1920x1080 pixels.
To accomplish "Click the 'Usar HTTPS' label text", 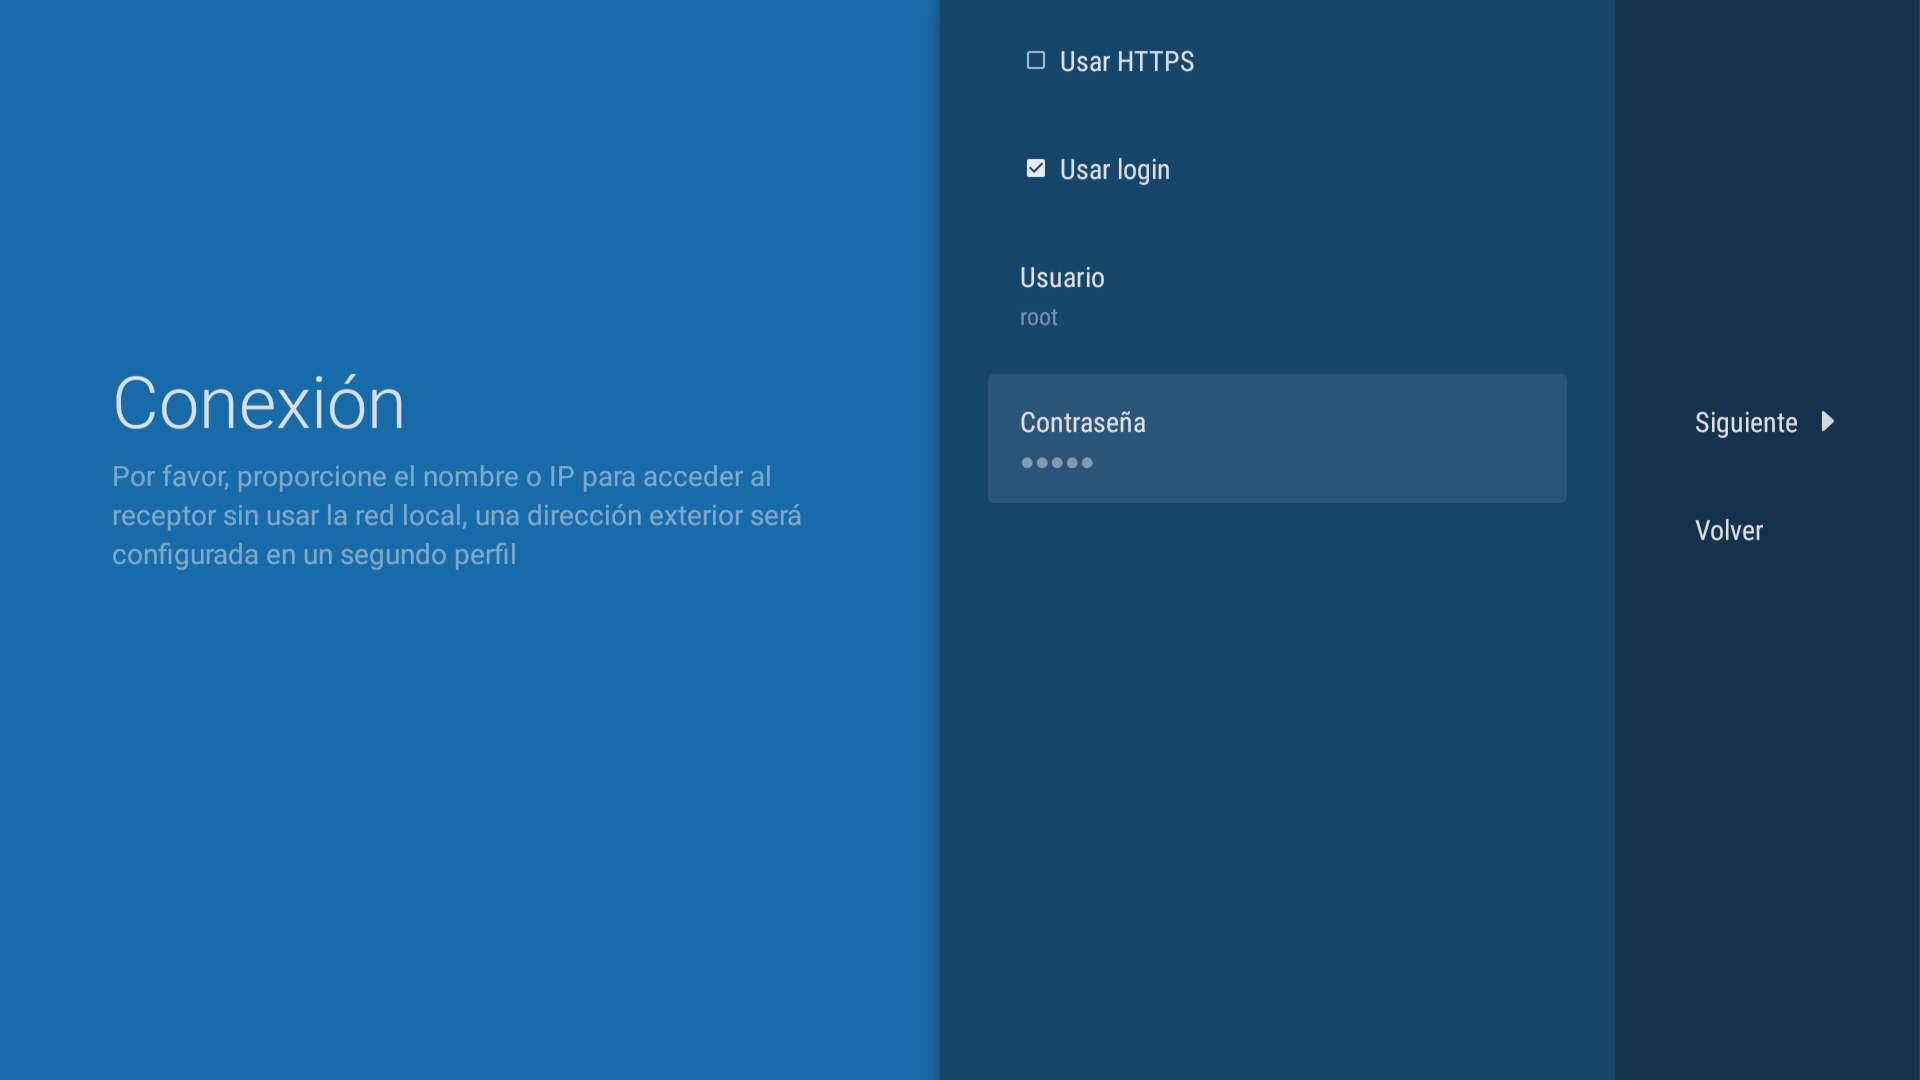I will click(1126, 62).
